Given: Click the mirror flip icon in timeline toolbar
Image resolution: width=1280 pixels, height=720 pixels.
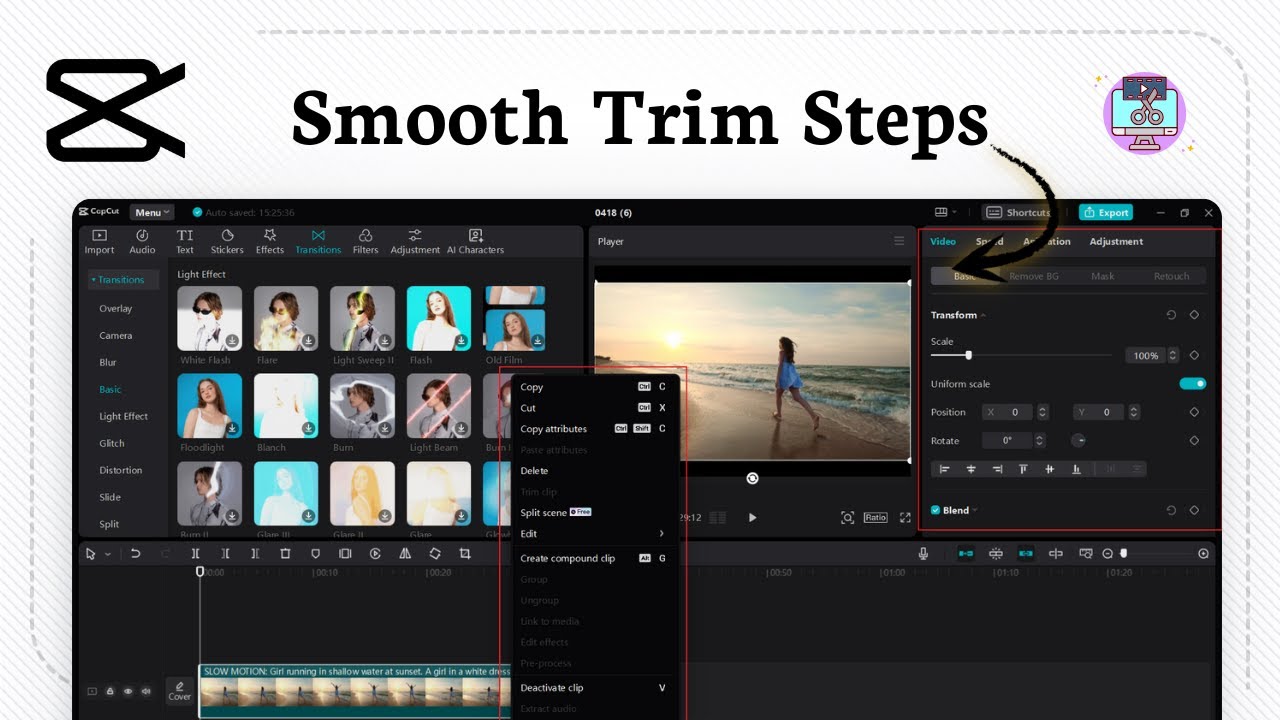Looking at the screenshot, I should (x=405, y=553).
